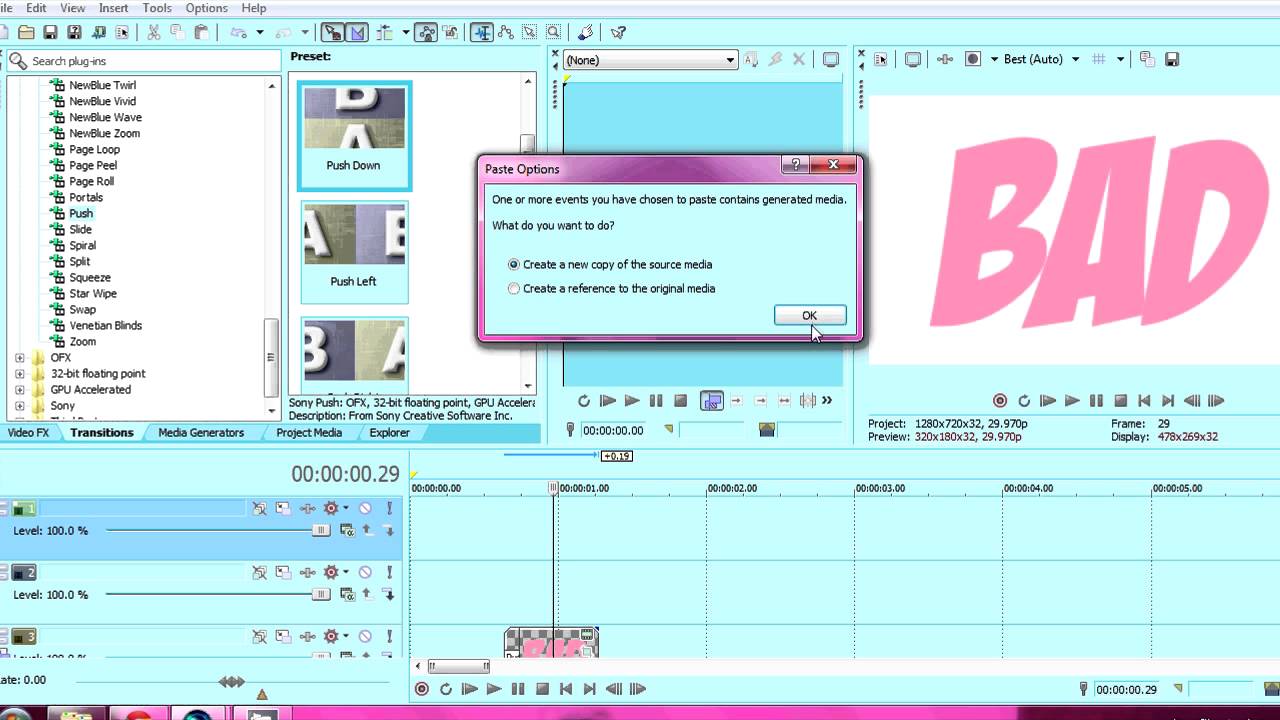Solo track 3
The image size is (1280, 720).
click(x=389, y=636)
